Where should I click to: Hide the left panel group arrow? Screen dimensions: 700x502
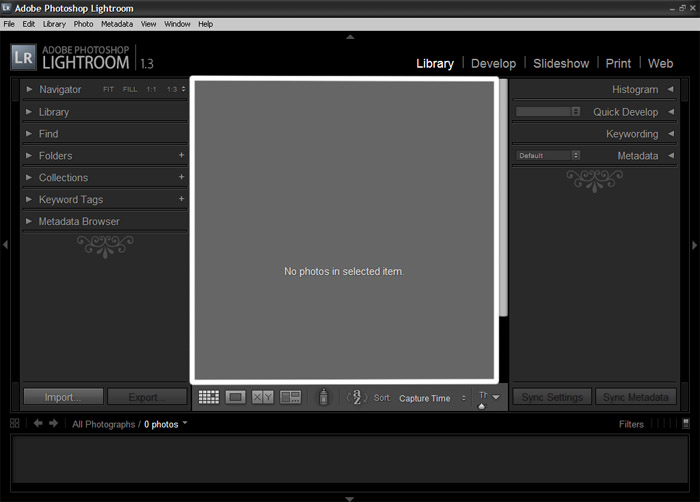[x=5, y=245]
